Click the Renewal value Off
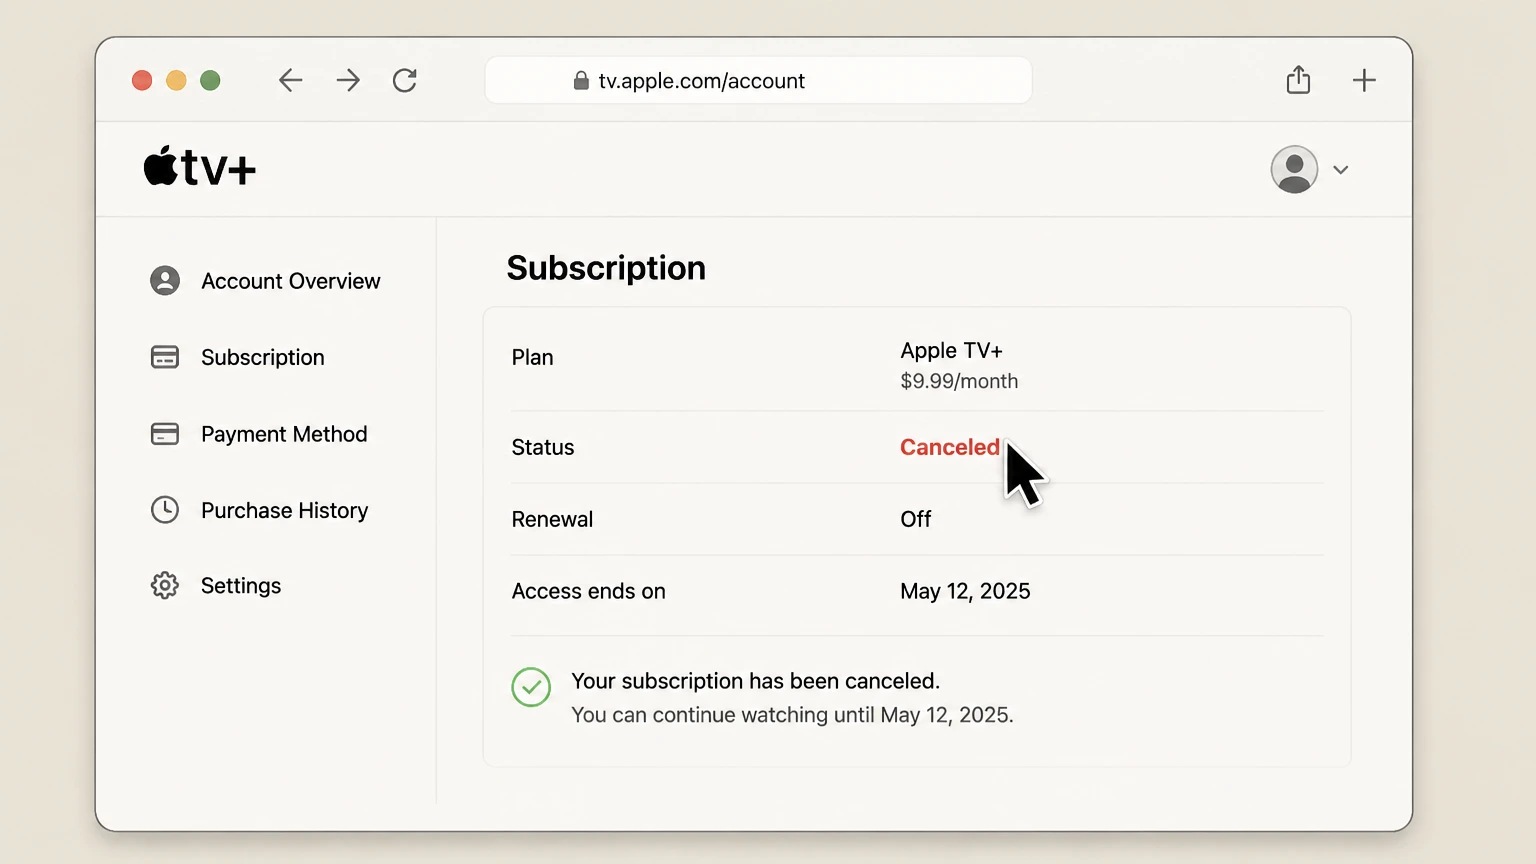 coord(915,519)
